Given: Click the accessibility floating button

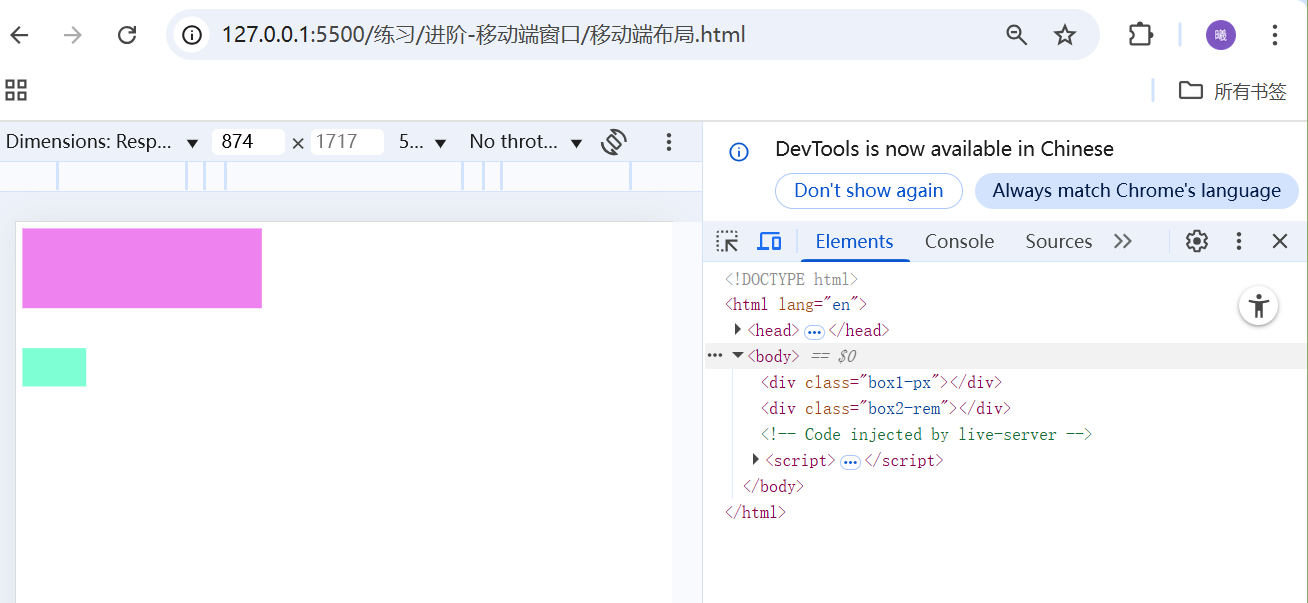Looking at the screenshot, I should (x=1259, y=305).
